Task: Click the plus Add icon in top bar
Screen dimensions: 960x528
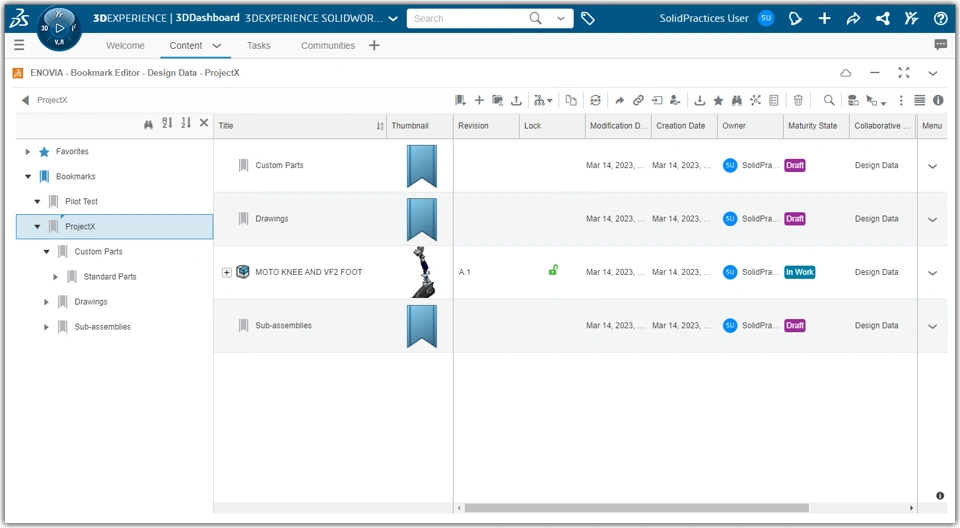Action: (824, 18)
